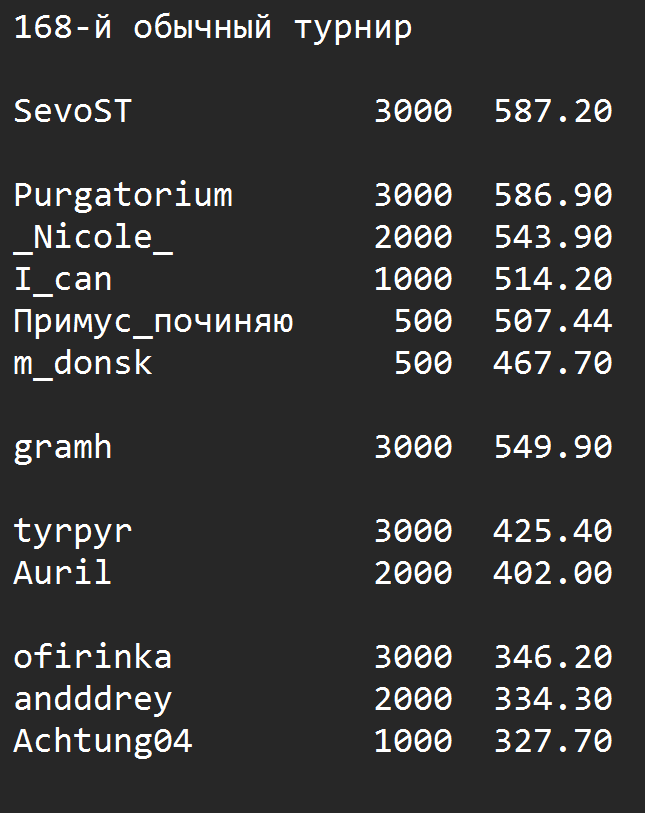Click the 514.20 score value
Viewport: 645px width, 813px height.
point(553,279)
